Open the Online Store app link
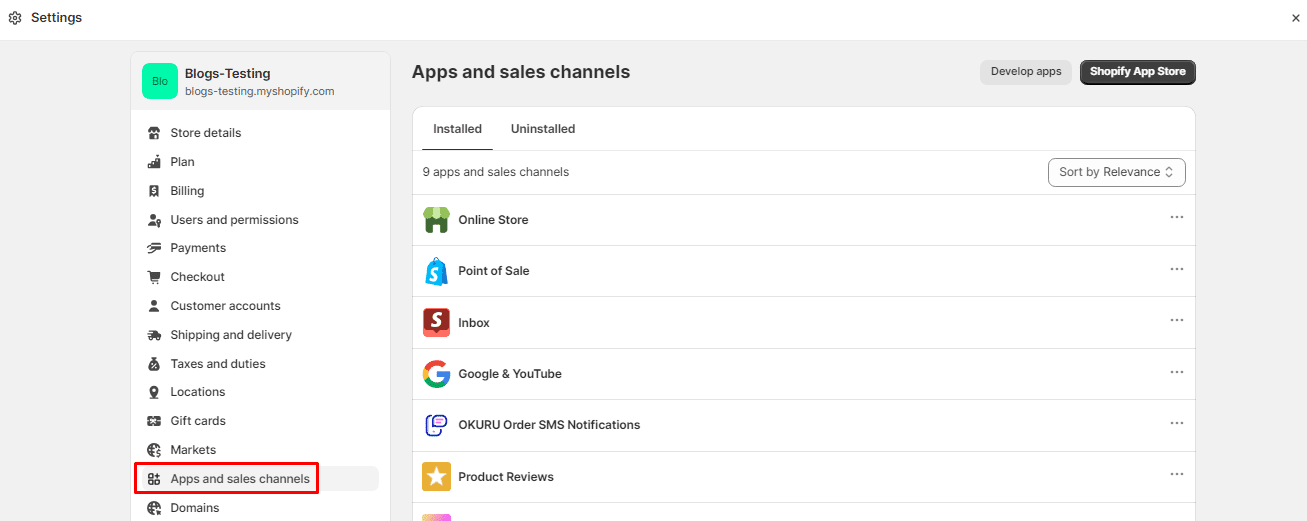The image size is (1307, 521). [x=493, y=220]
